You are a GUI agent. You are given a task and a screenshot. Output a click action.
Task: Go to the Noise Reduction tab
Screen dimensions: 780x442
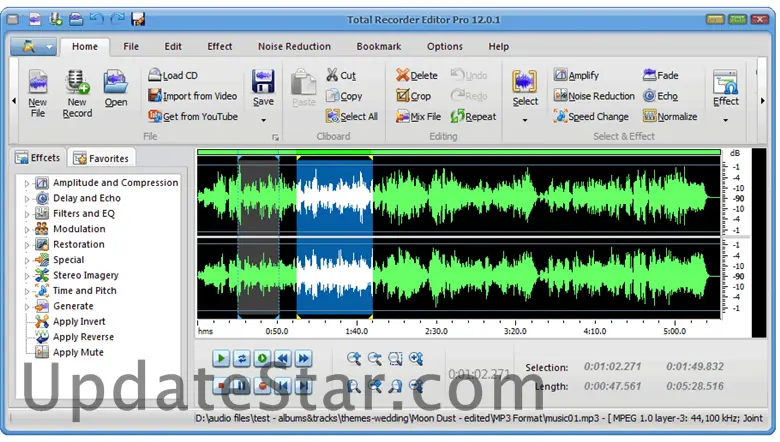[x=294, y=46]
